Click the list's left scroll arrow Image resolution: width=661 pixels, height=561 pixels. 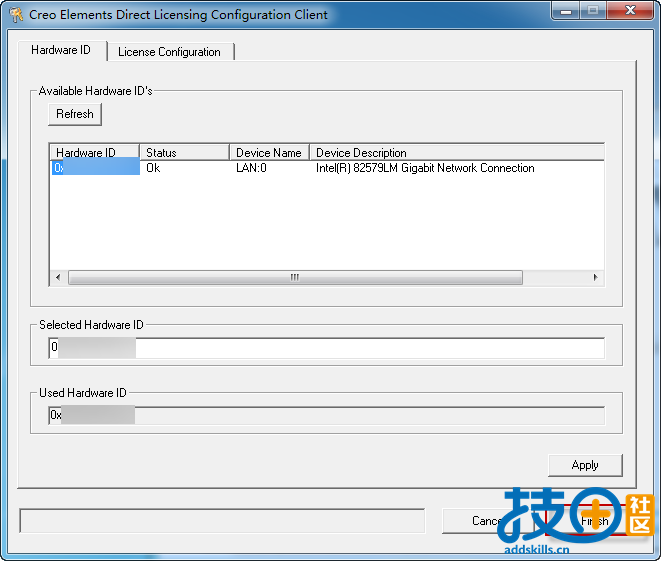pyautogui.click(x=58, y=277)
